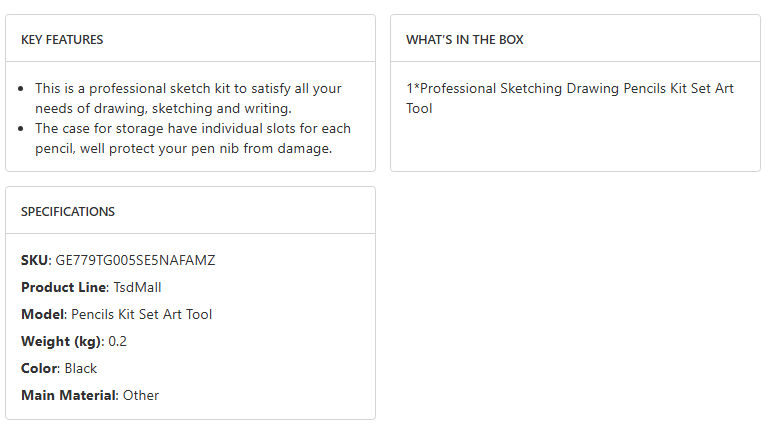This screenshot has height=432, width=775.
Task: Click the Model label
Action: pyautogui.click(x=42, y=314)
